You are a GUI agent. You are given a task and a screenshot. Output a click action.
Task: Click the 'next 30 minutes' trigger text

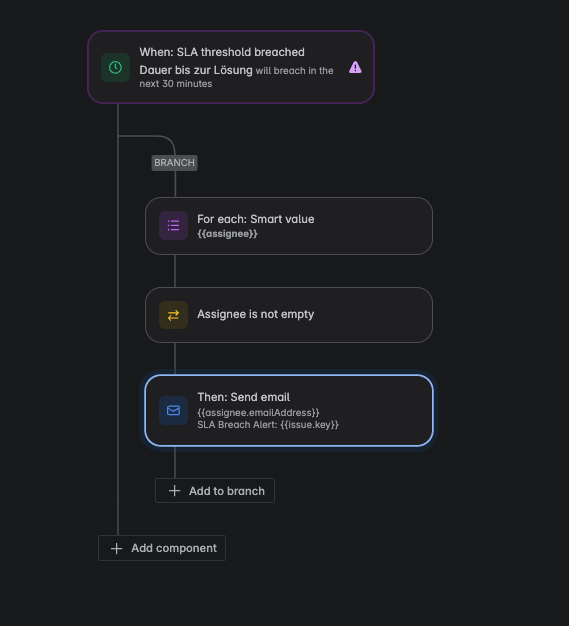(176, 84)
